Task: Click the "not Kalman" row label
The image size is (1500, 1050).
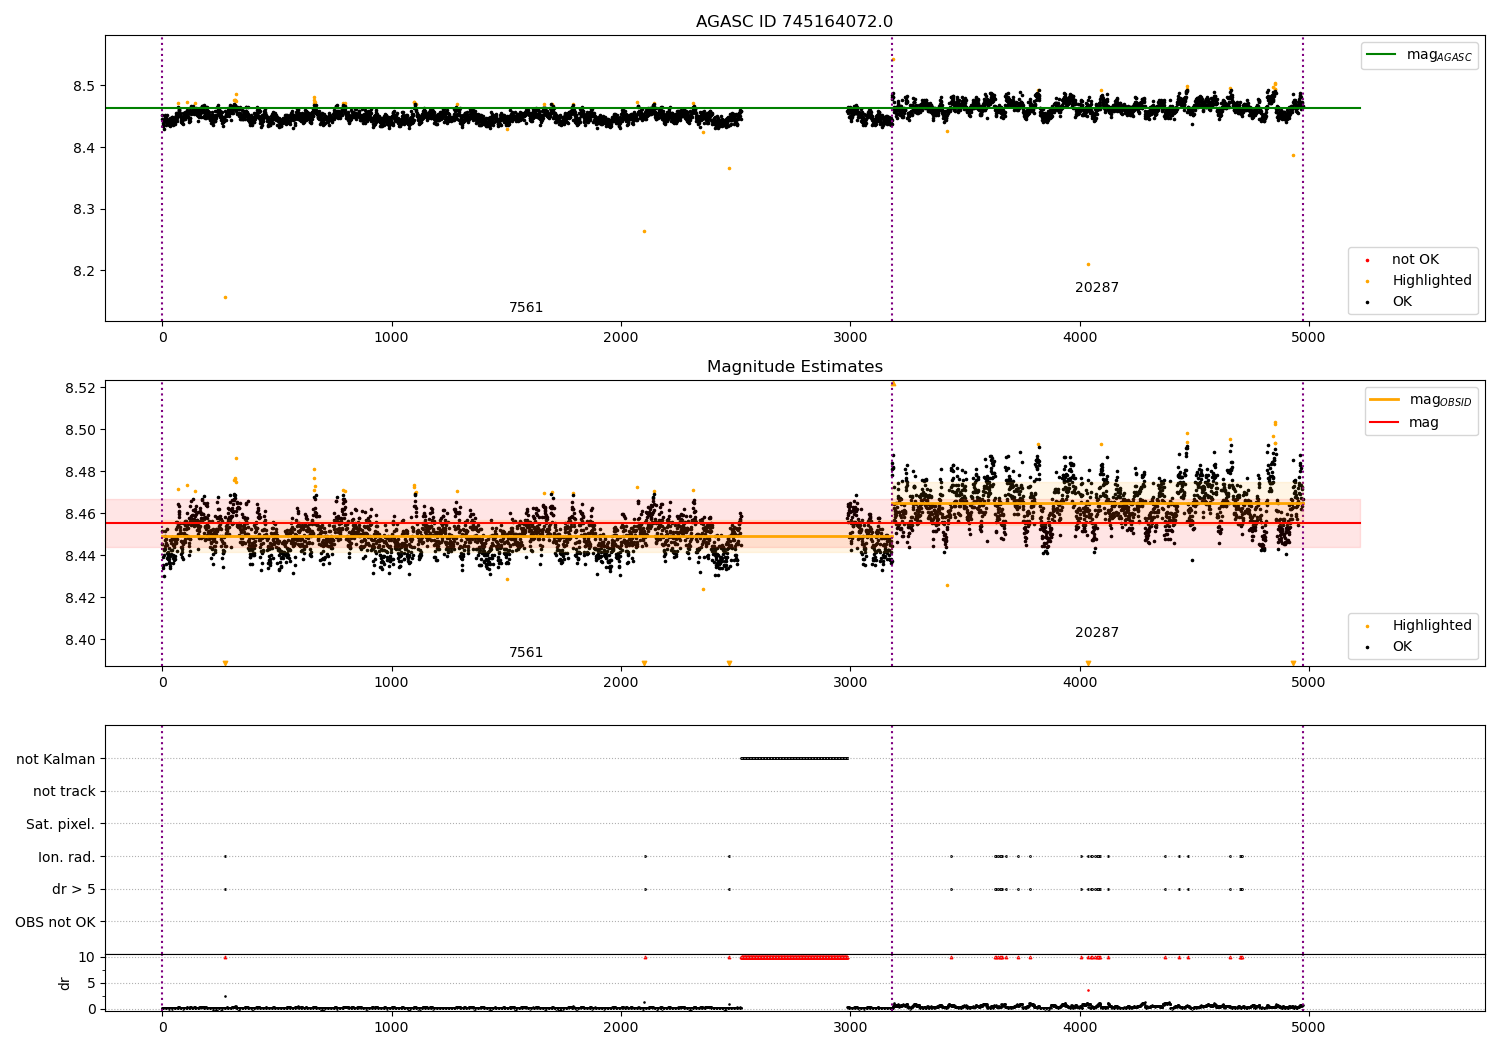Action: (x=56, y=760)
